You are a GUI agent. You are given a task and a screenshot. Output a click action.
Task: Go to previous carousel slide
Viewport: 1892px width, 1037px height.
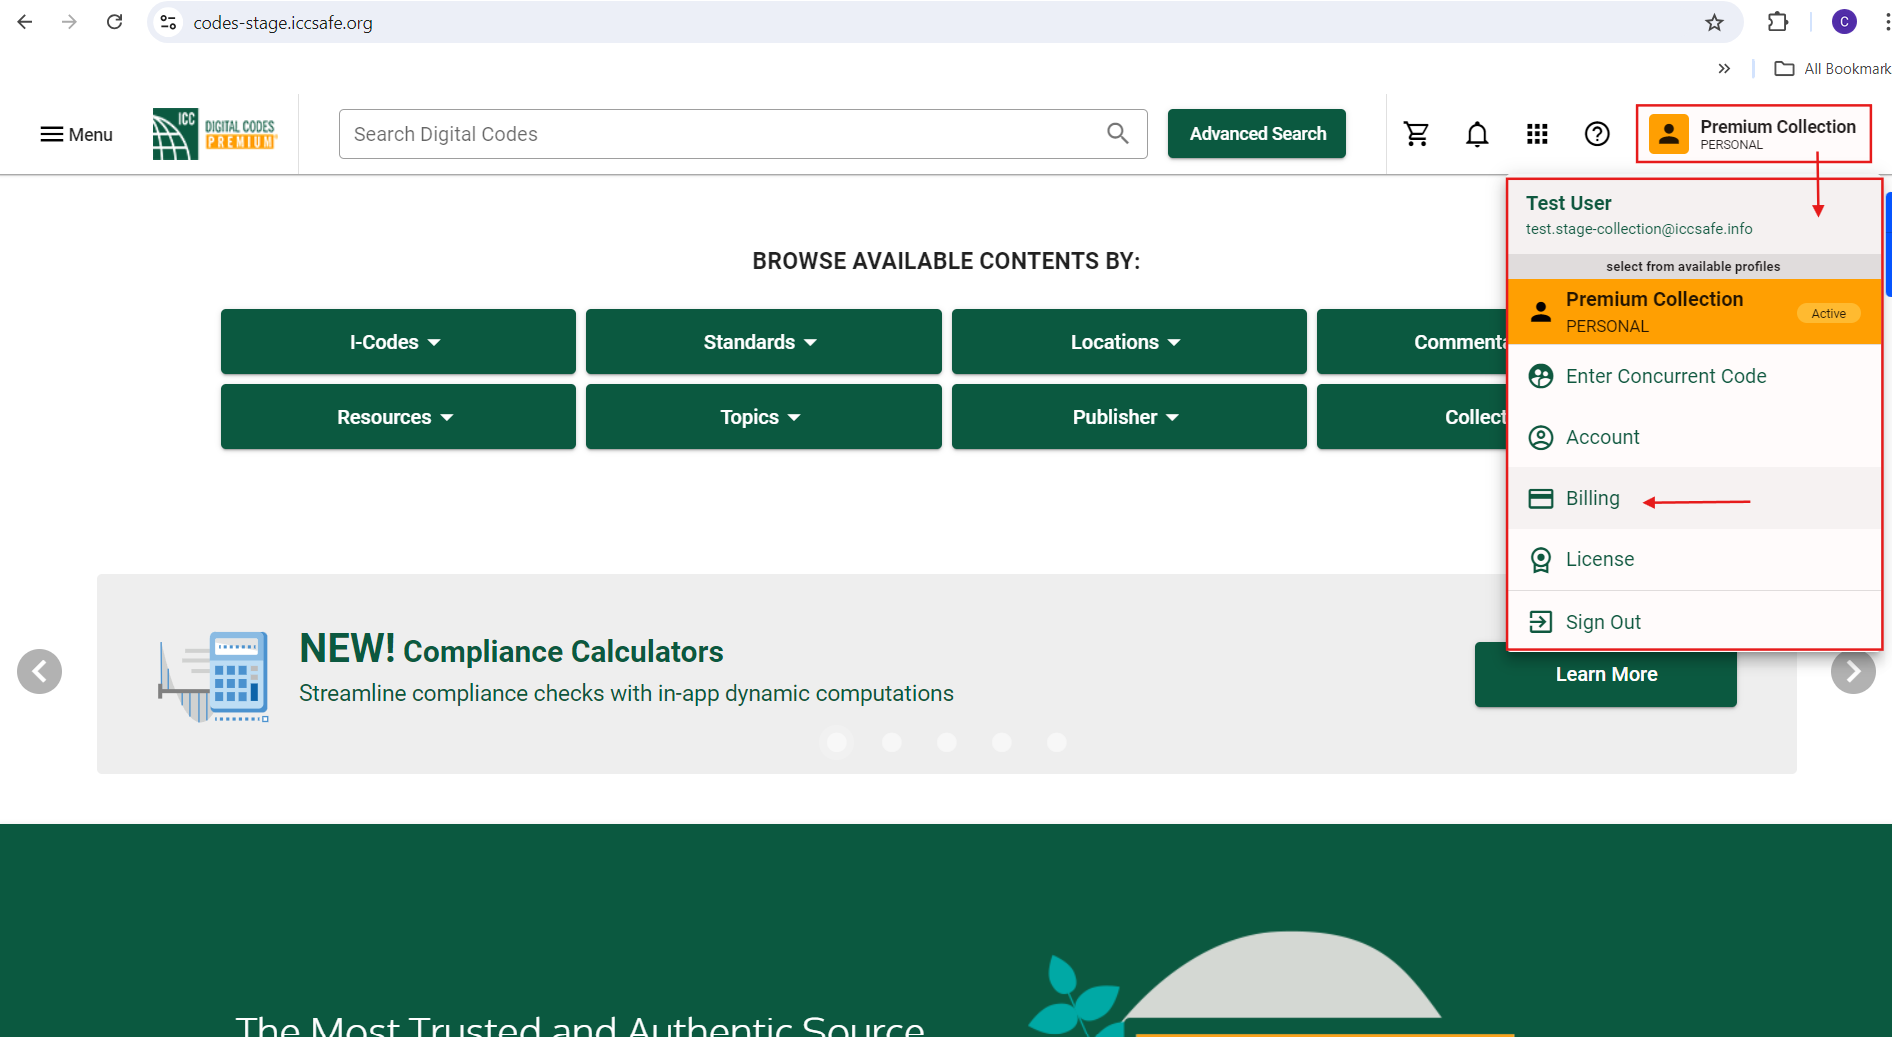point(39,672)
